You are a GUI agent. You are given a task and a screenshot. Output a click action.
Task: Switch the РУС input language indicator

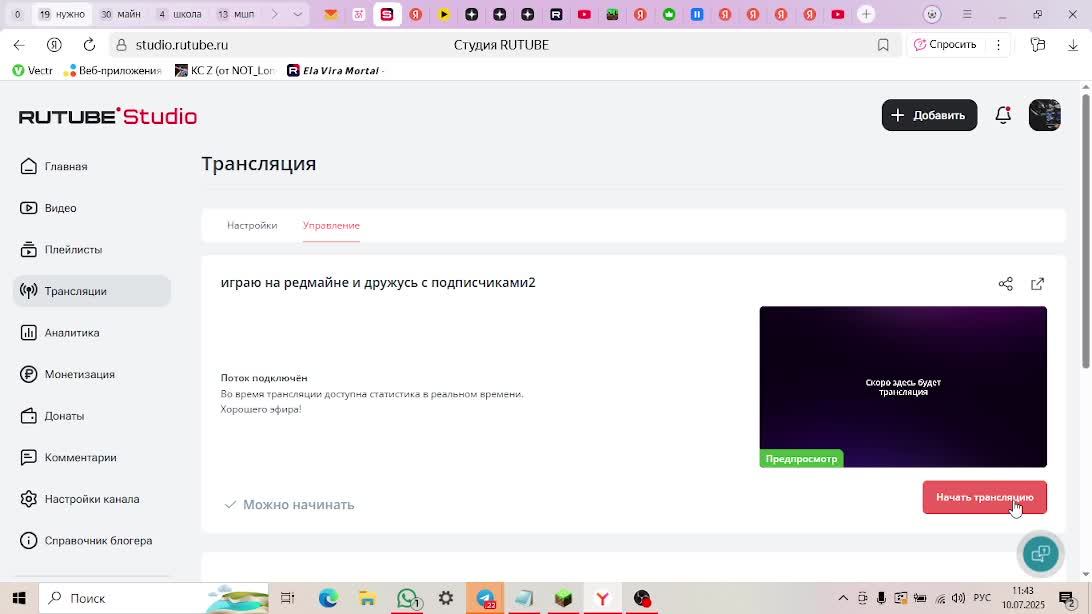(x=982, y=598)
